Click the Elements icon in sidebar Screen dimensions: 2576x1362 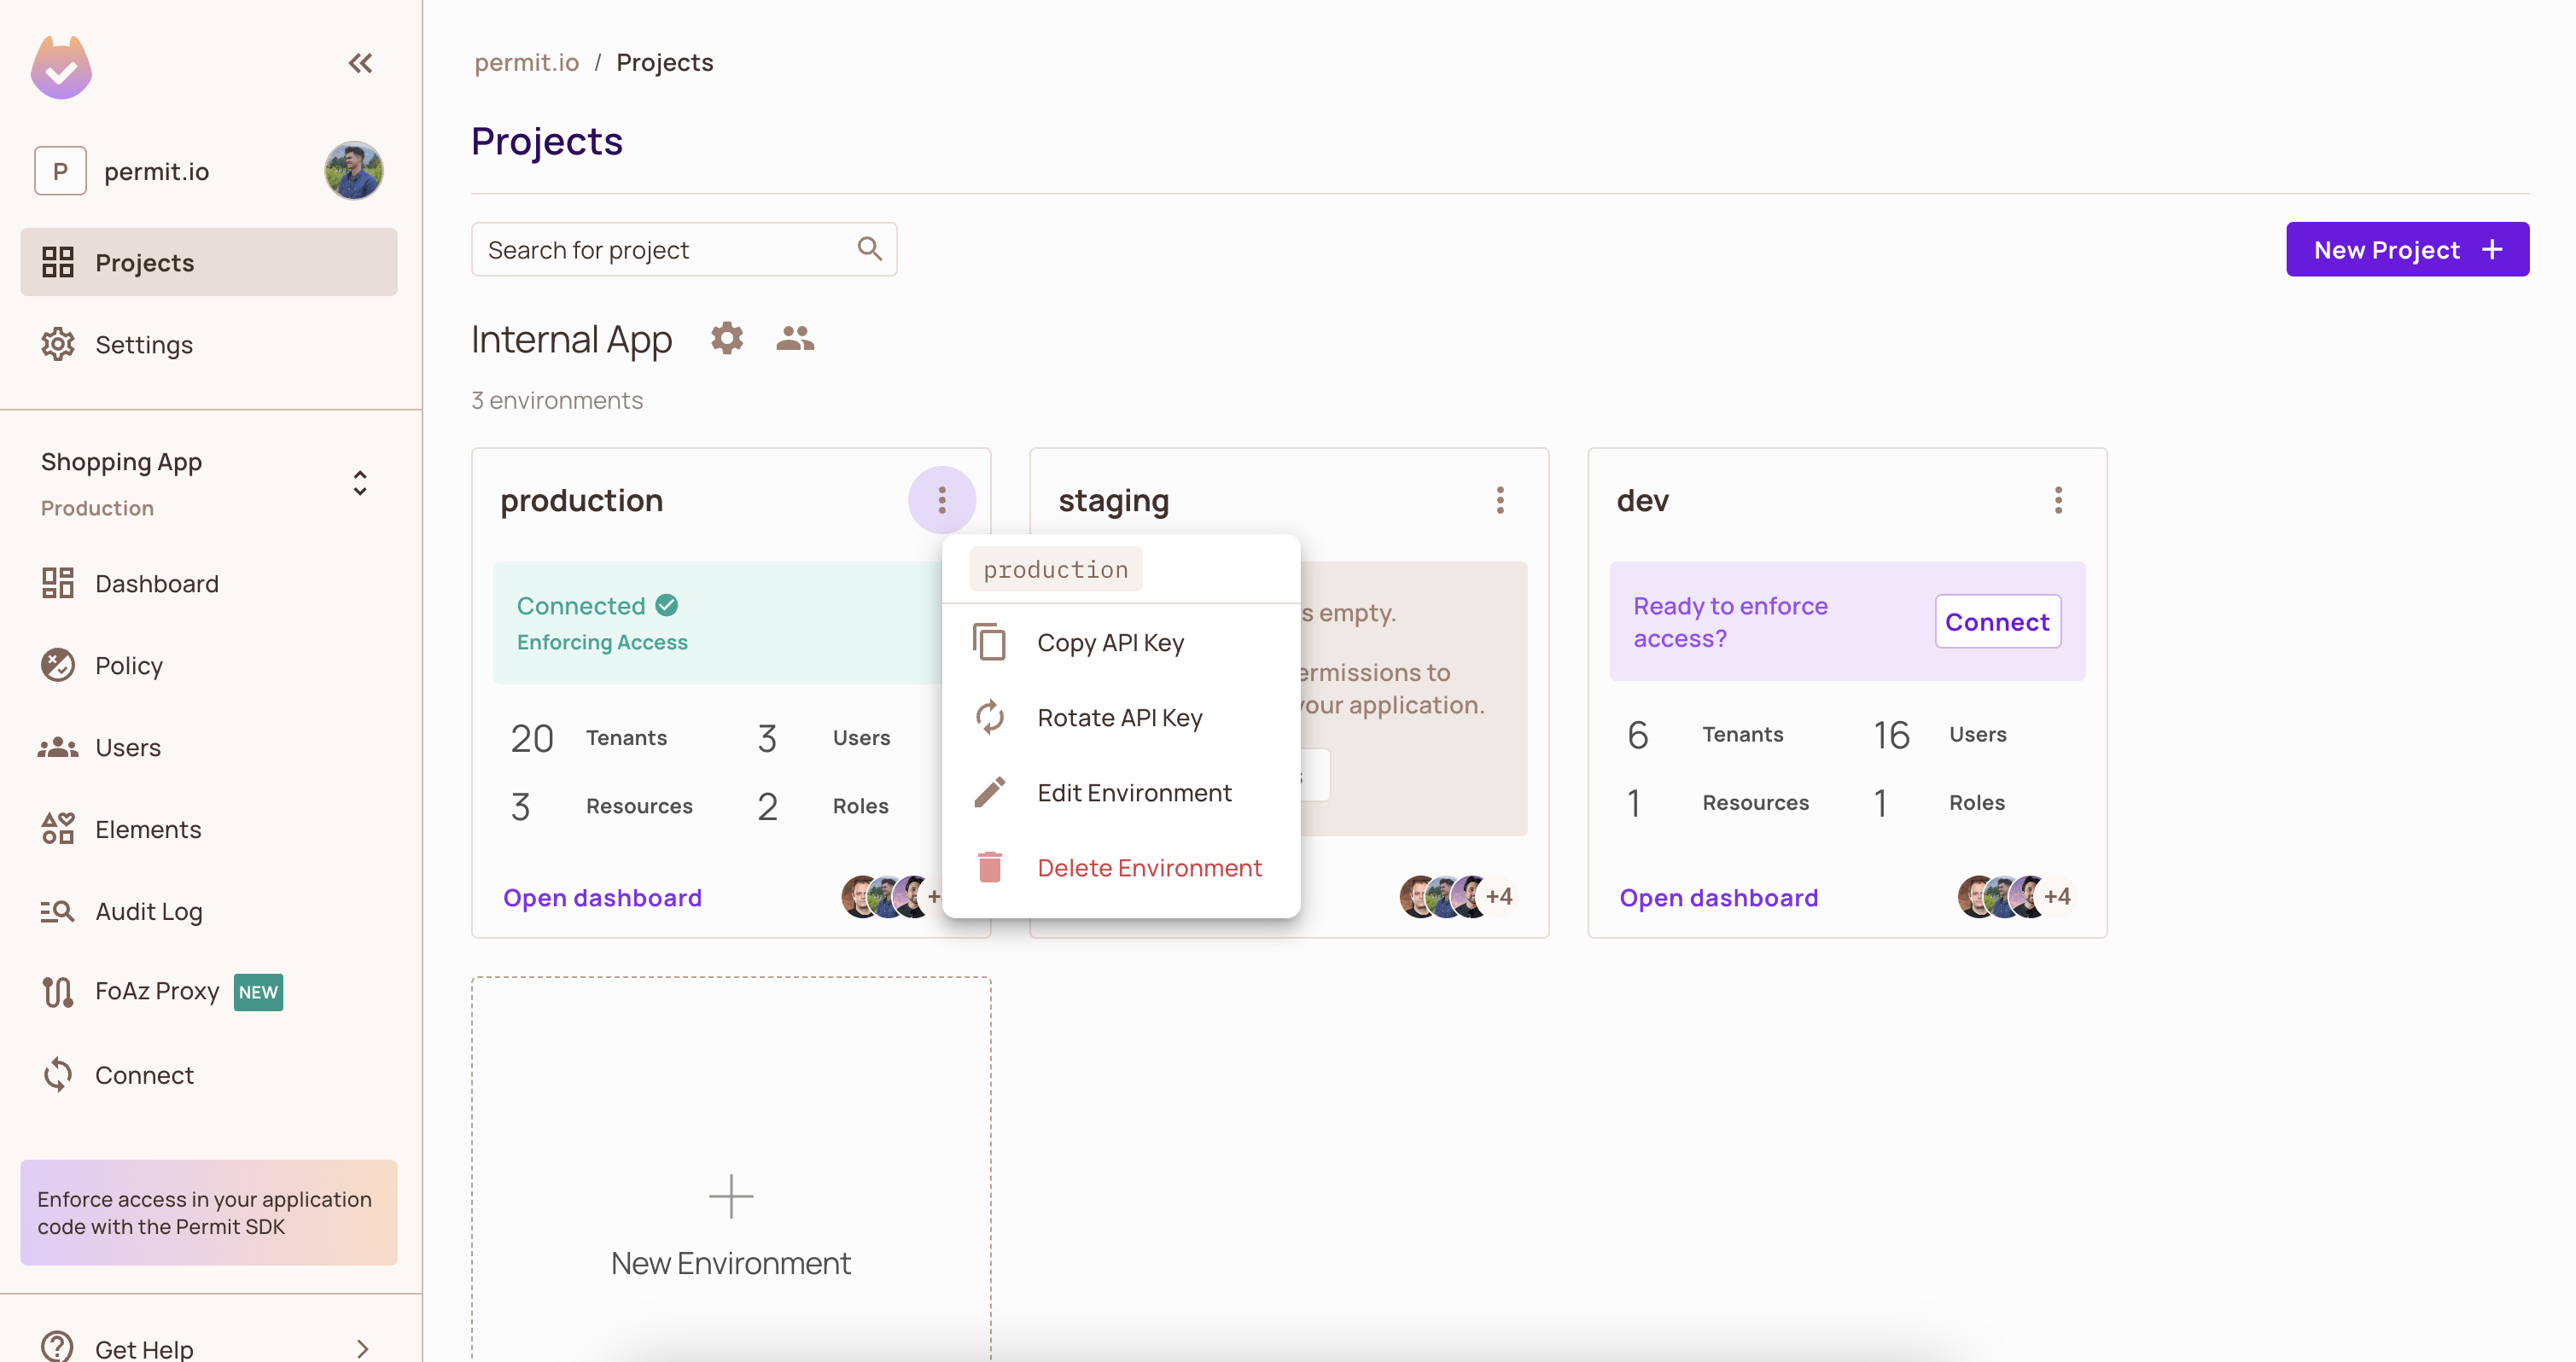[58, 829]
